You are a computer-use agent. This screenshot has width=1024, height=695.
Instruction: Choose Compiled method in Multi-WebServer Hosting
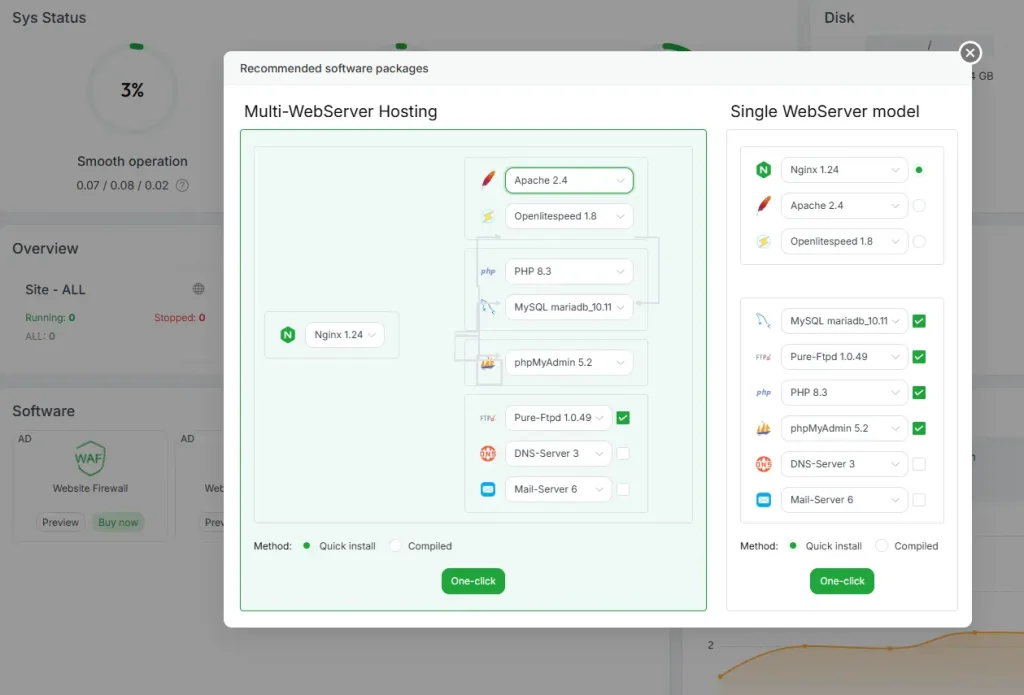(395, 545)
